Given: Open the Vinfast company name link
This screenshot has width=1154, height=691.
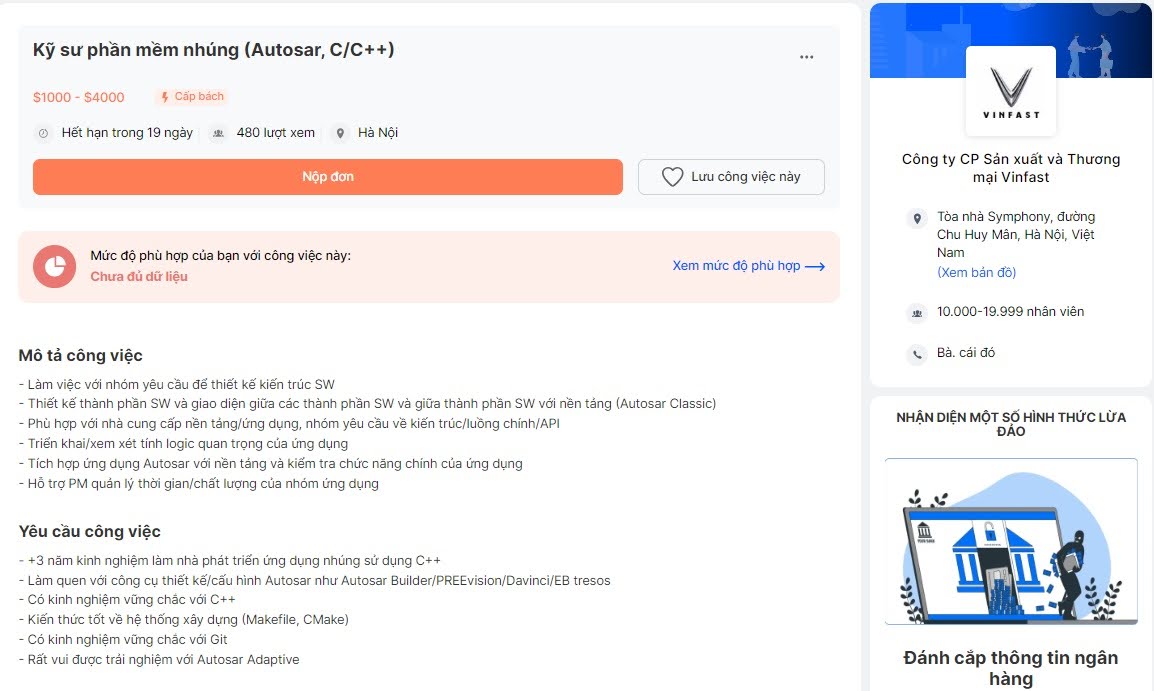Looking at the screenshot, I should [1010, 168].
